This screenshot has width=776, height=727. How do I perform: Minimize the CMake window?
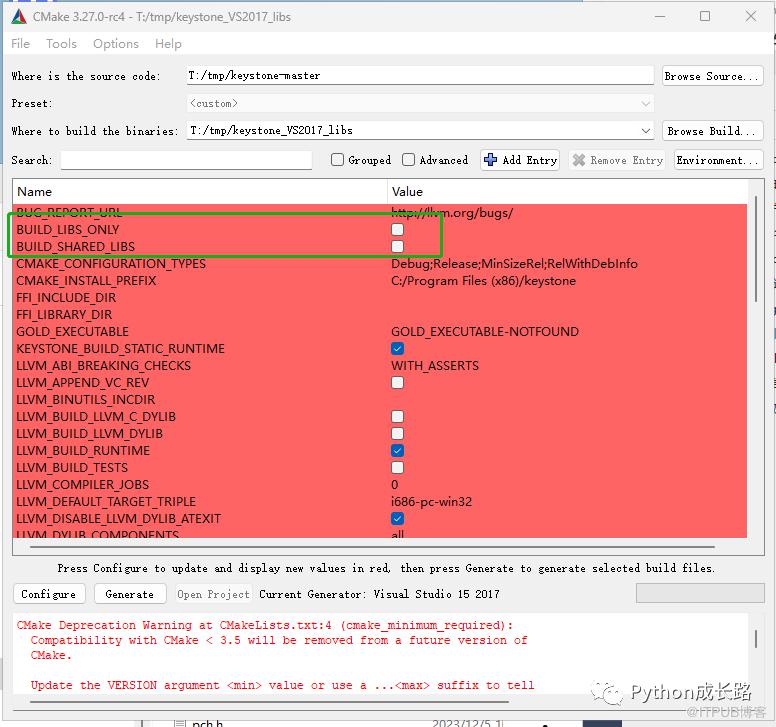660,16
